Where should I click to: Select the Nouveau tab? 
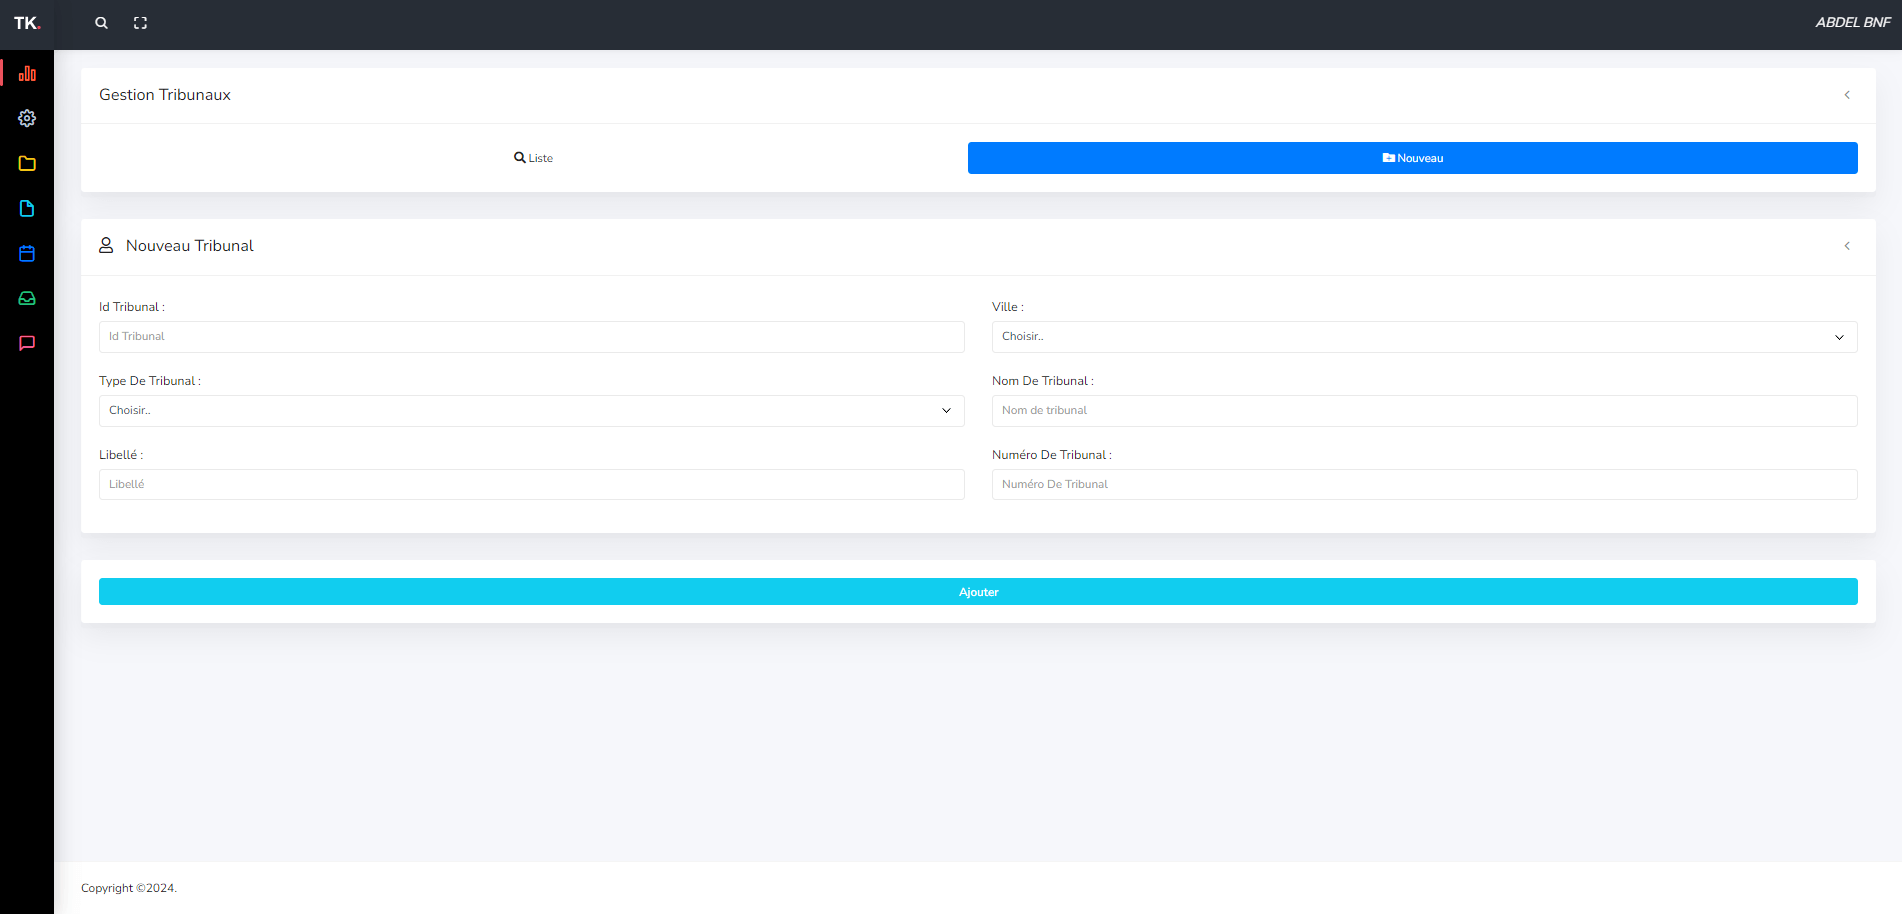[x=1412, y=158]
